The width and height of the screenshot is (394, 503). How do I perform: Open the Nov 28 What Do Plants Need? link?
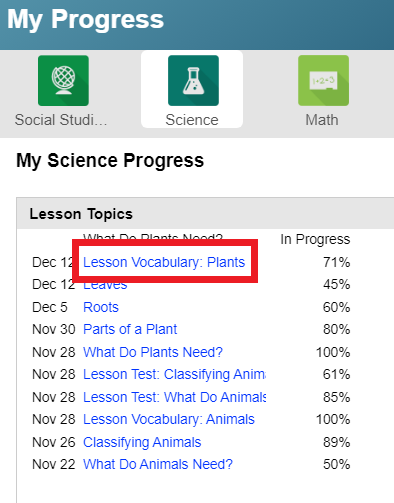(x=153, y=352)
